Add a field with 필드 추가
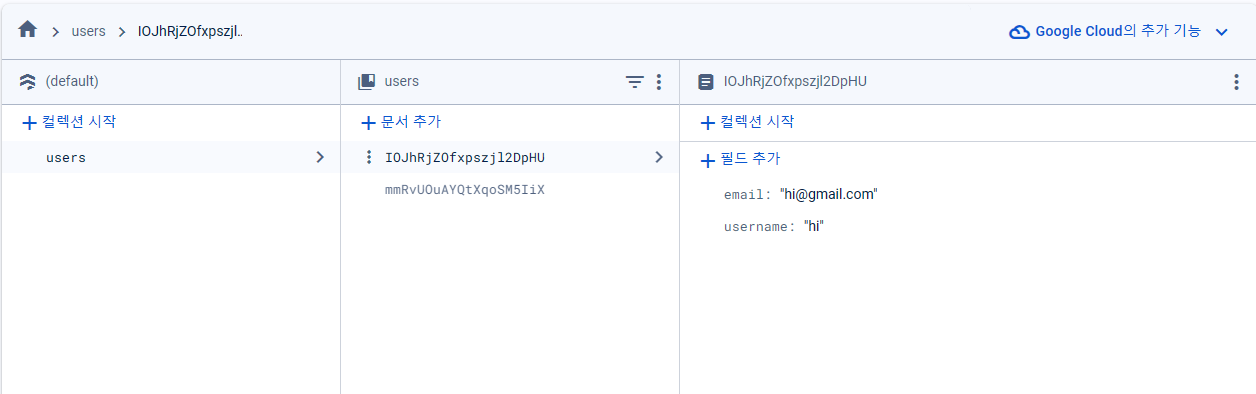The image size is (1256, 394). click(x=740, y=159)
